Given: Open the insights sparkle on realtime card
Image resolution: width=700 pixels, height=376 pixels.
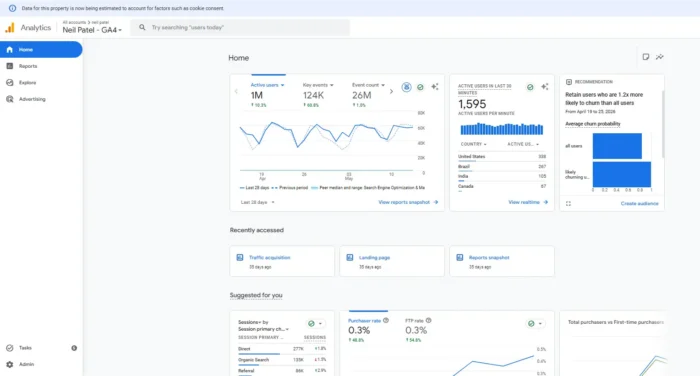Looking at the screenshot, I should (545, 87).
